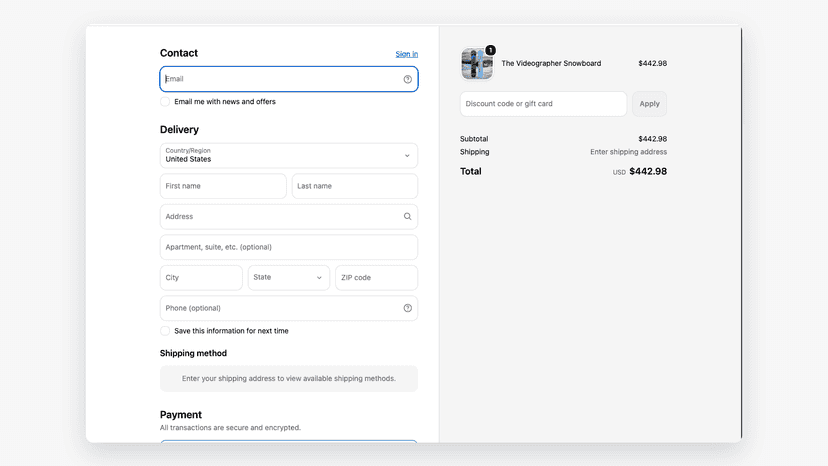Click the Apply discount button
The width and height of the screenshot is (828, 466).
tap(650, 104)
